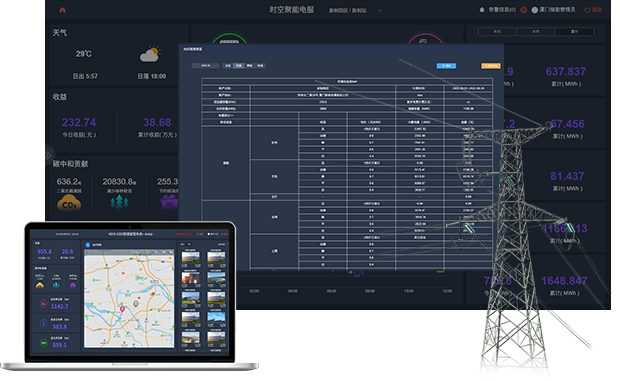Click the CO2 cloud icon

point(69,204)
